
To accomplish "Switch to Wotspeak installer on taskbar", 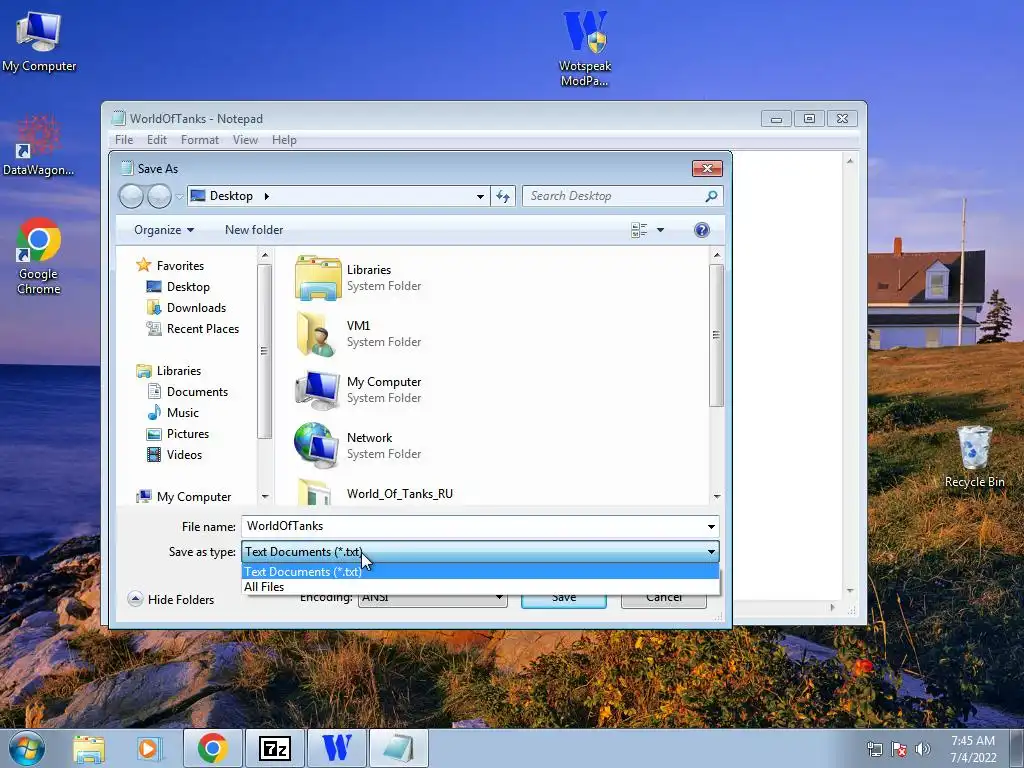I will [x=336, y=748].
